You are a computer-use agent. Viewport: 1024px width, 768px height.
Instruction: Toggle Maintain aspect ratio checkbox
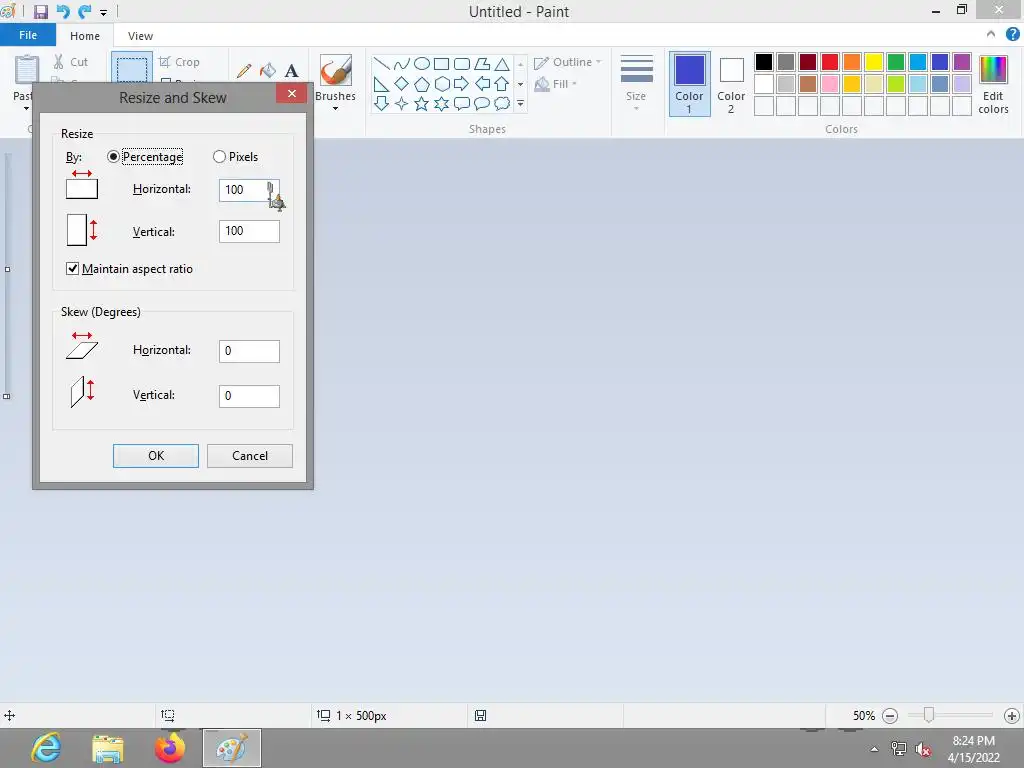point(72,268)
